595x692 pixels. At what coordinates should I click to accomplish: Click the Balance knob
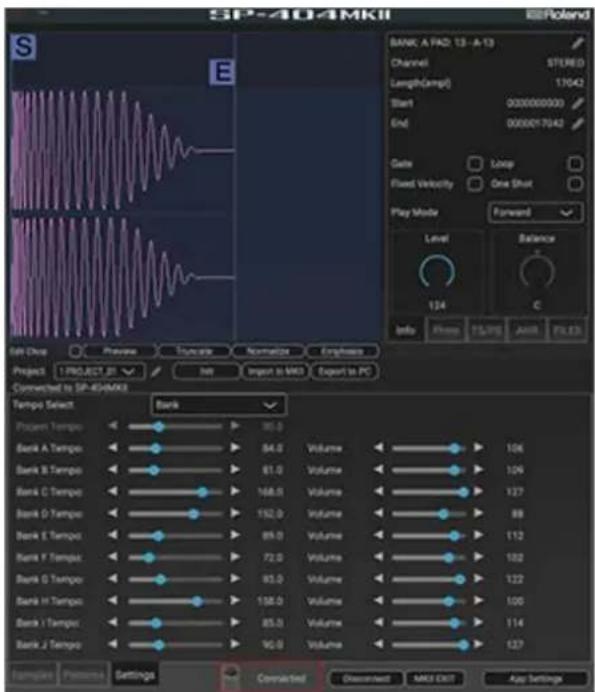pos(537,271)
